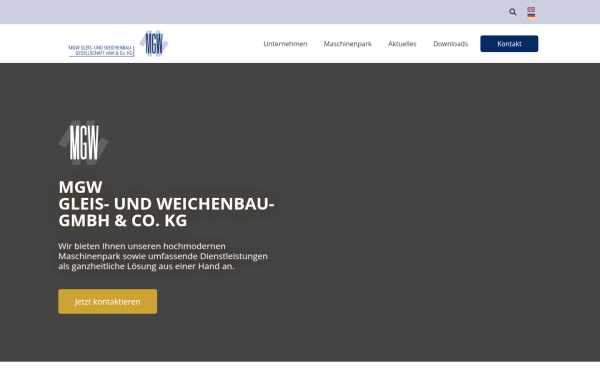The width and height of the screenshot is (600, 375).
Task: Open the search via magnifier icon
Action: (x=512, y=12)
